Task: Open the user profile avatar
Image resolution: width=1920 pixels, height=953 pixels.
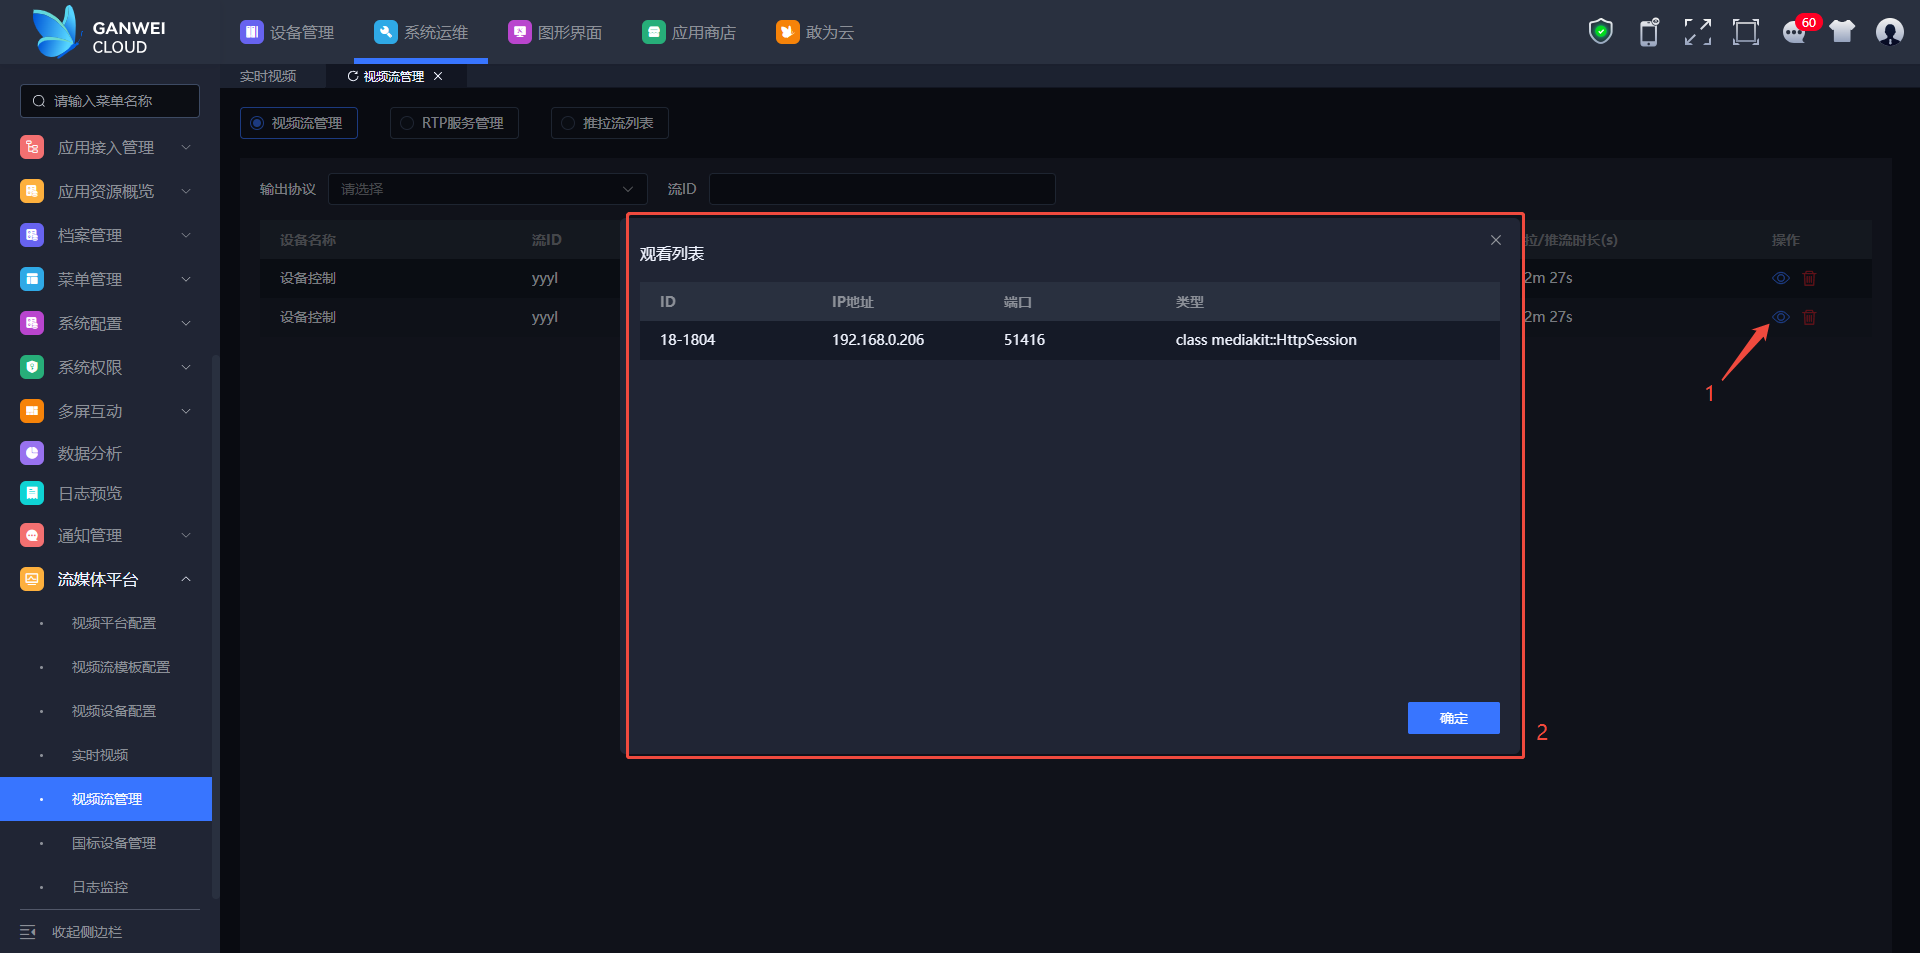Action: 1889,32
